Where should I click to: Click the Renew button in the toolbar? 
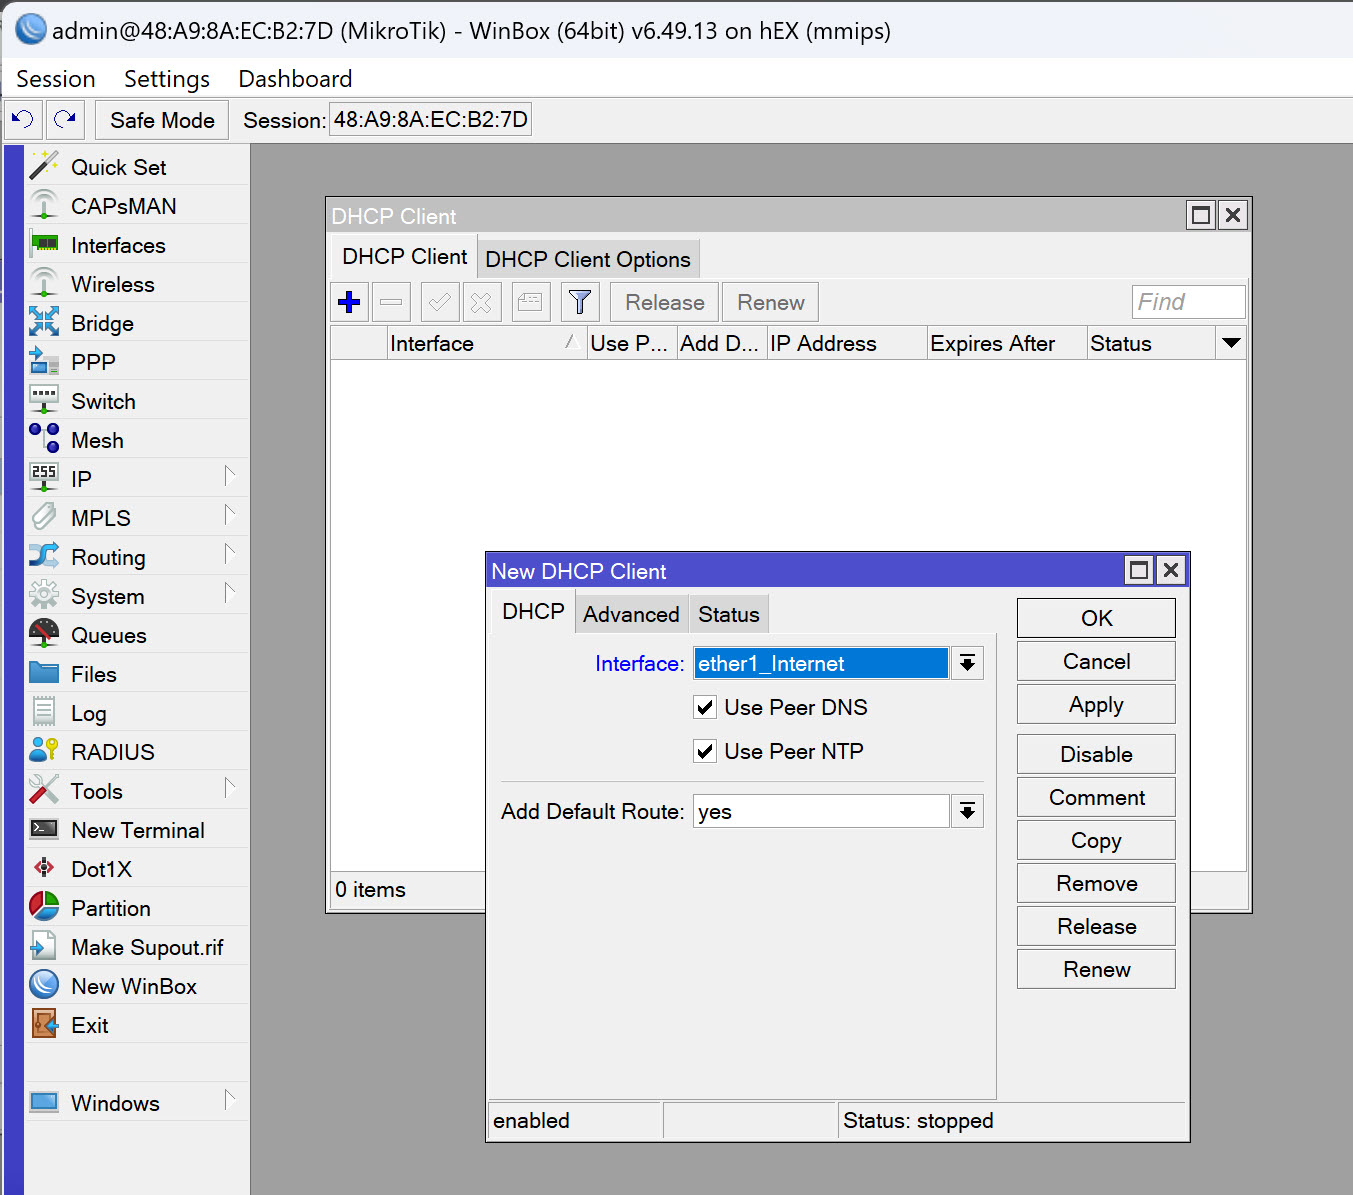(769, 301)
